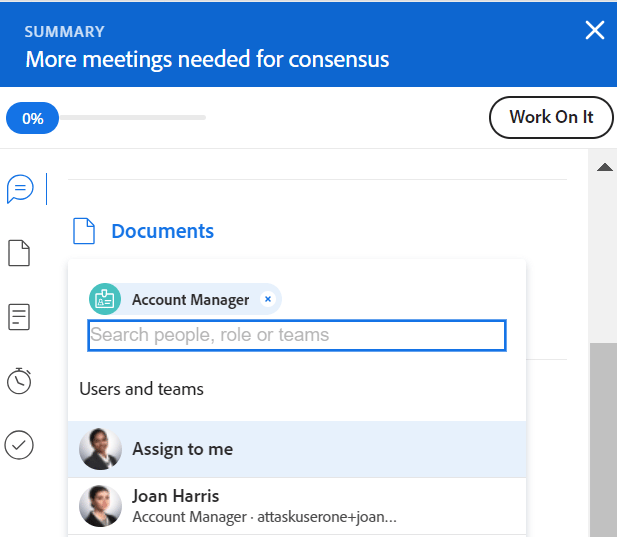Open the Documents sidebar icon

click(19, 253)
